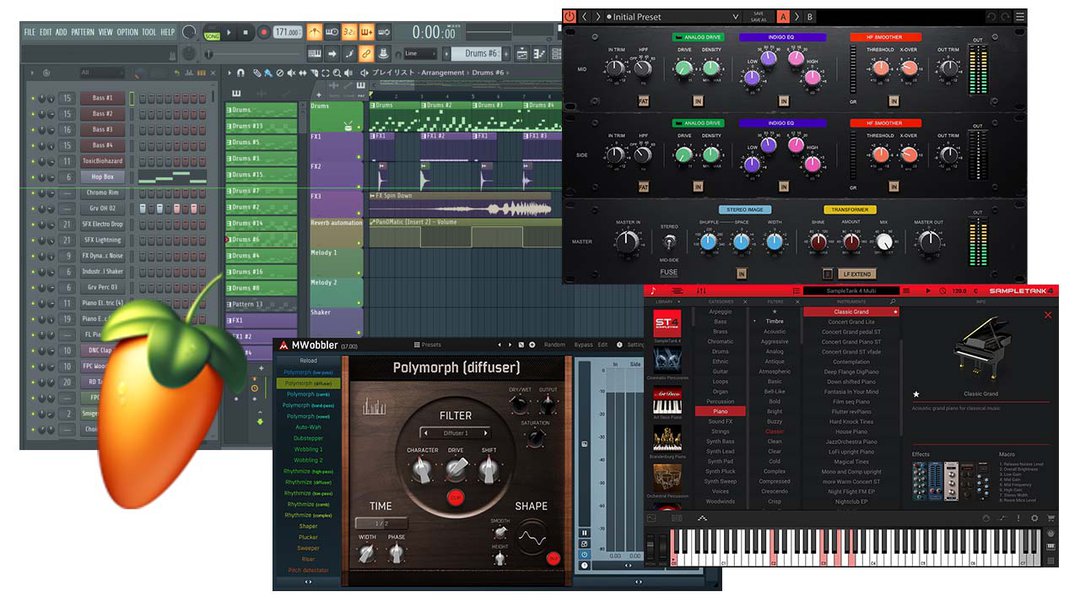Open the FILE menu in FL Studio

pyautogui.click(x=30, y=32)
